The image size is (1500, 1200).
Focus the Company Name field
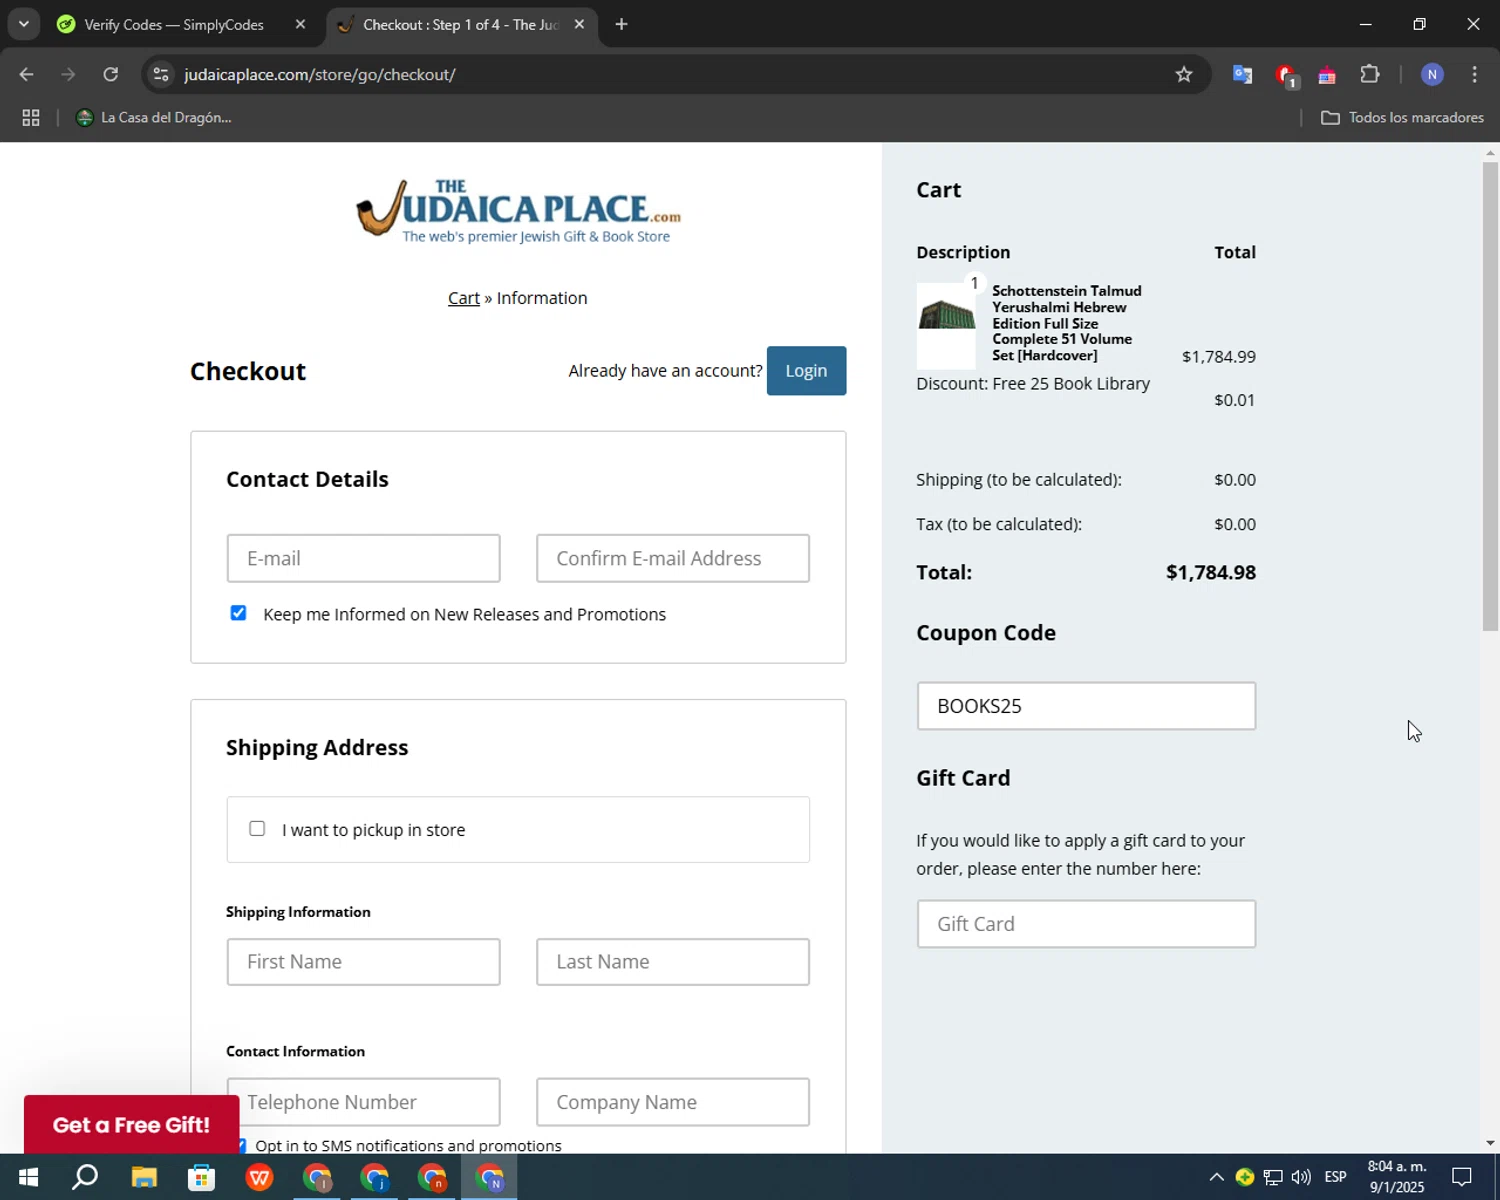672,1102
